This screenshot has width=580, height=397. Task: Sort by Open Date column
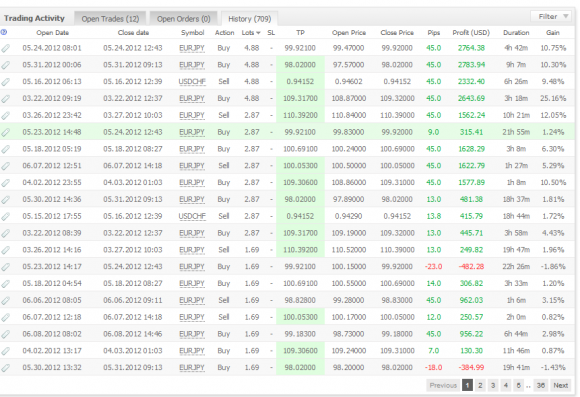(53, 33)
